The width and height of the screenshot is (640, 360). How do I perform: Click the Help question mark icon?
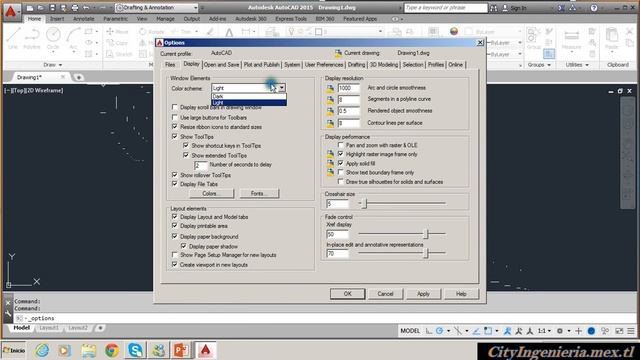(x=594, y=8)
